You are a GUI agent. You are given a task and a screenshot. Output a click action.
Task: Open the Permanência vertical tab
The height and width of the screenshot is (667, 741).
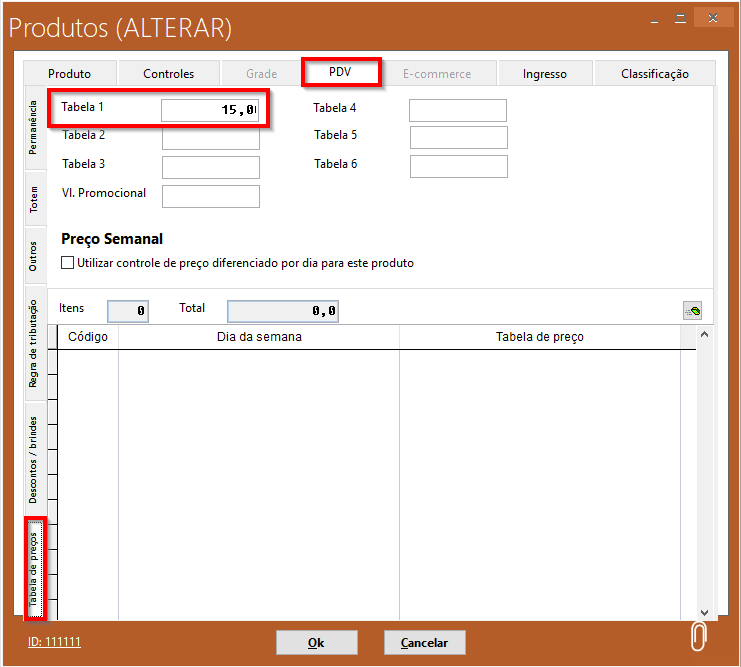point(34,126)
